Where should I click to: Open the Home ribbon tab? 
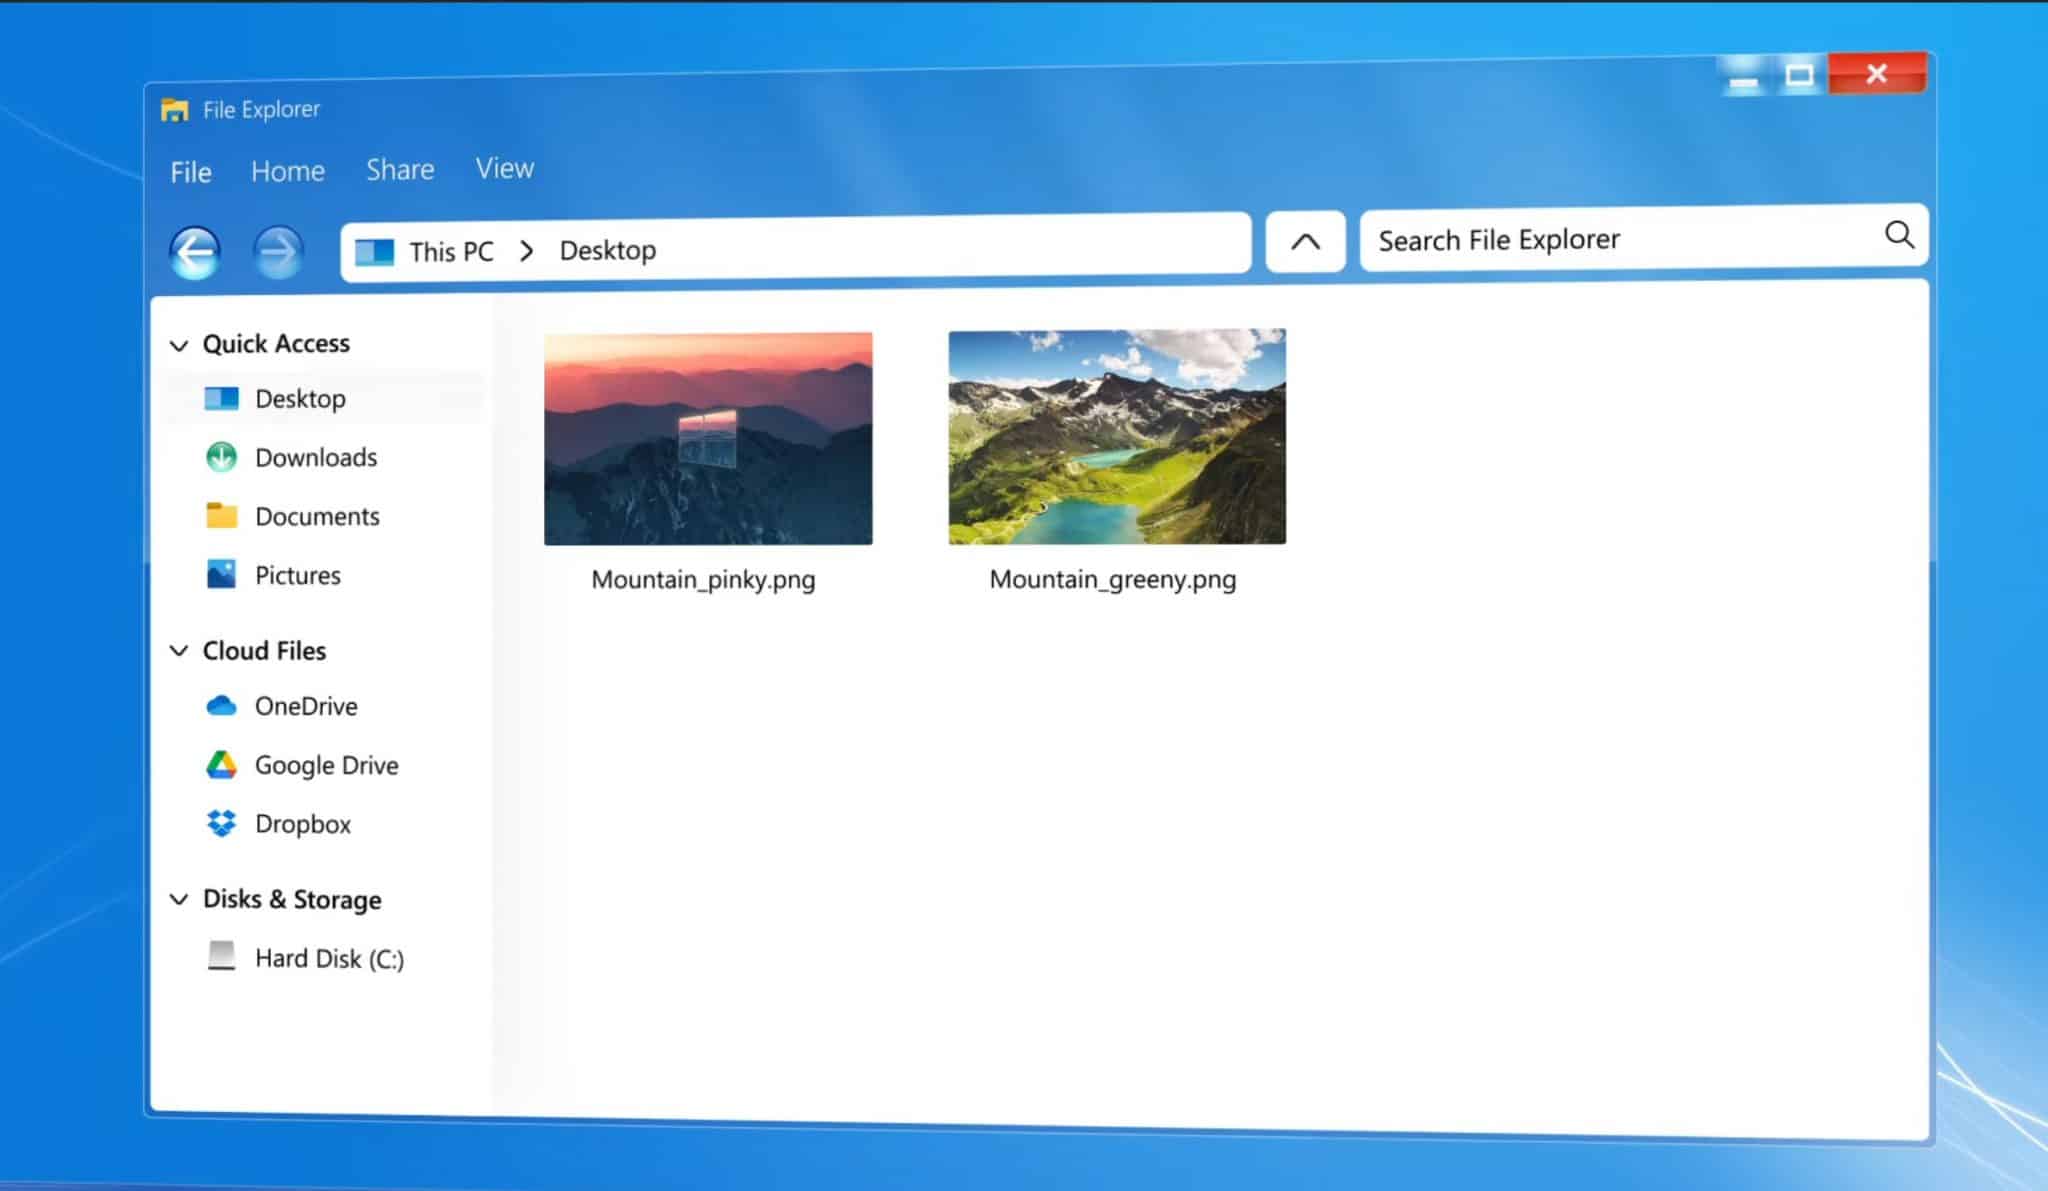point(287,170)
